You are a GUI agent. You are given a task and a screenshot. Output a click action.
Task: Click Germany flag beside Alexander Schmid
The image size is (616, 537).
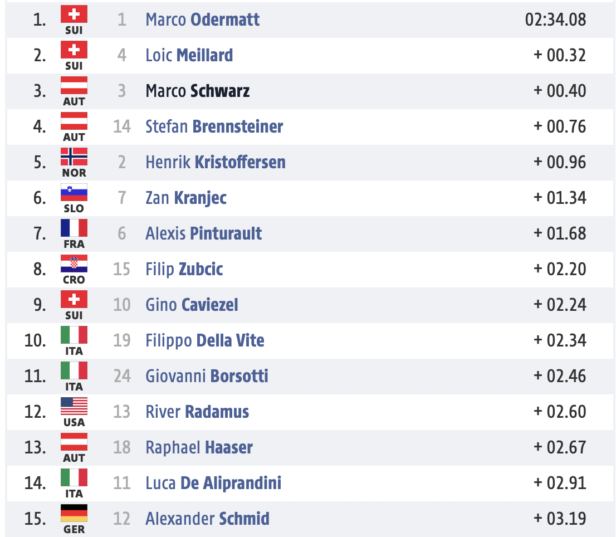click(74, 513)
